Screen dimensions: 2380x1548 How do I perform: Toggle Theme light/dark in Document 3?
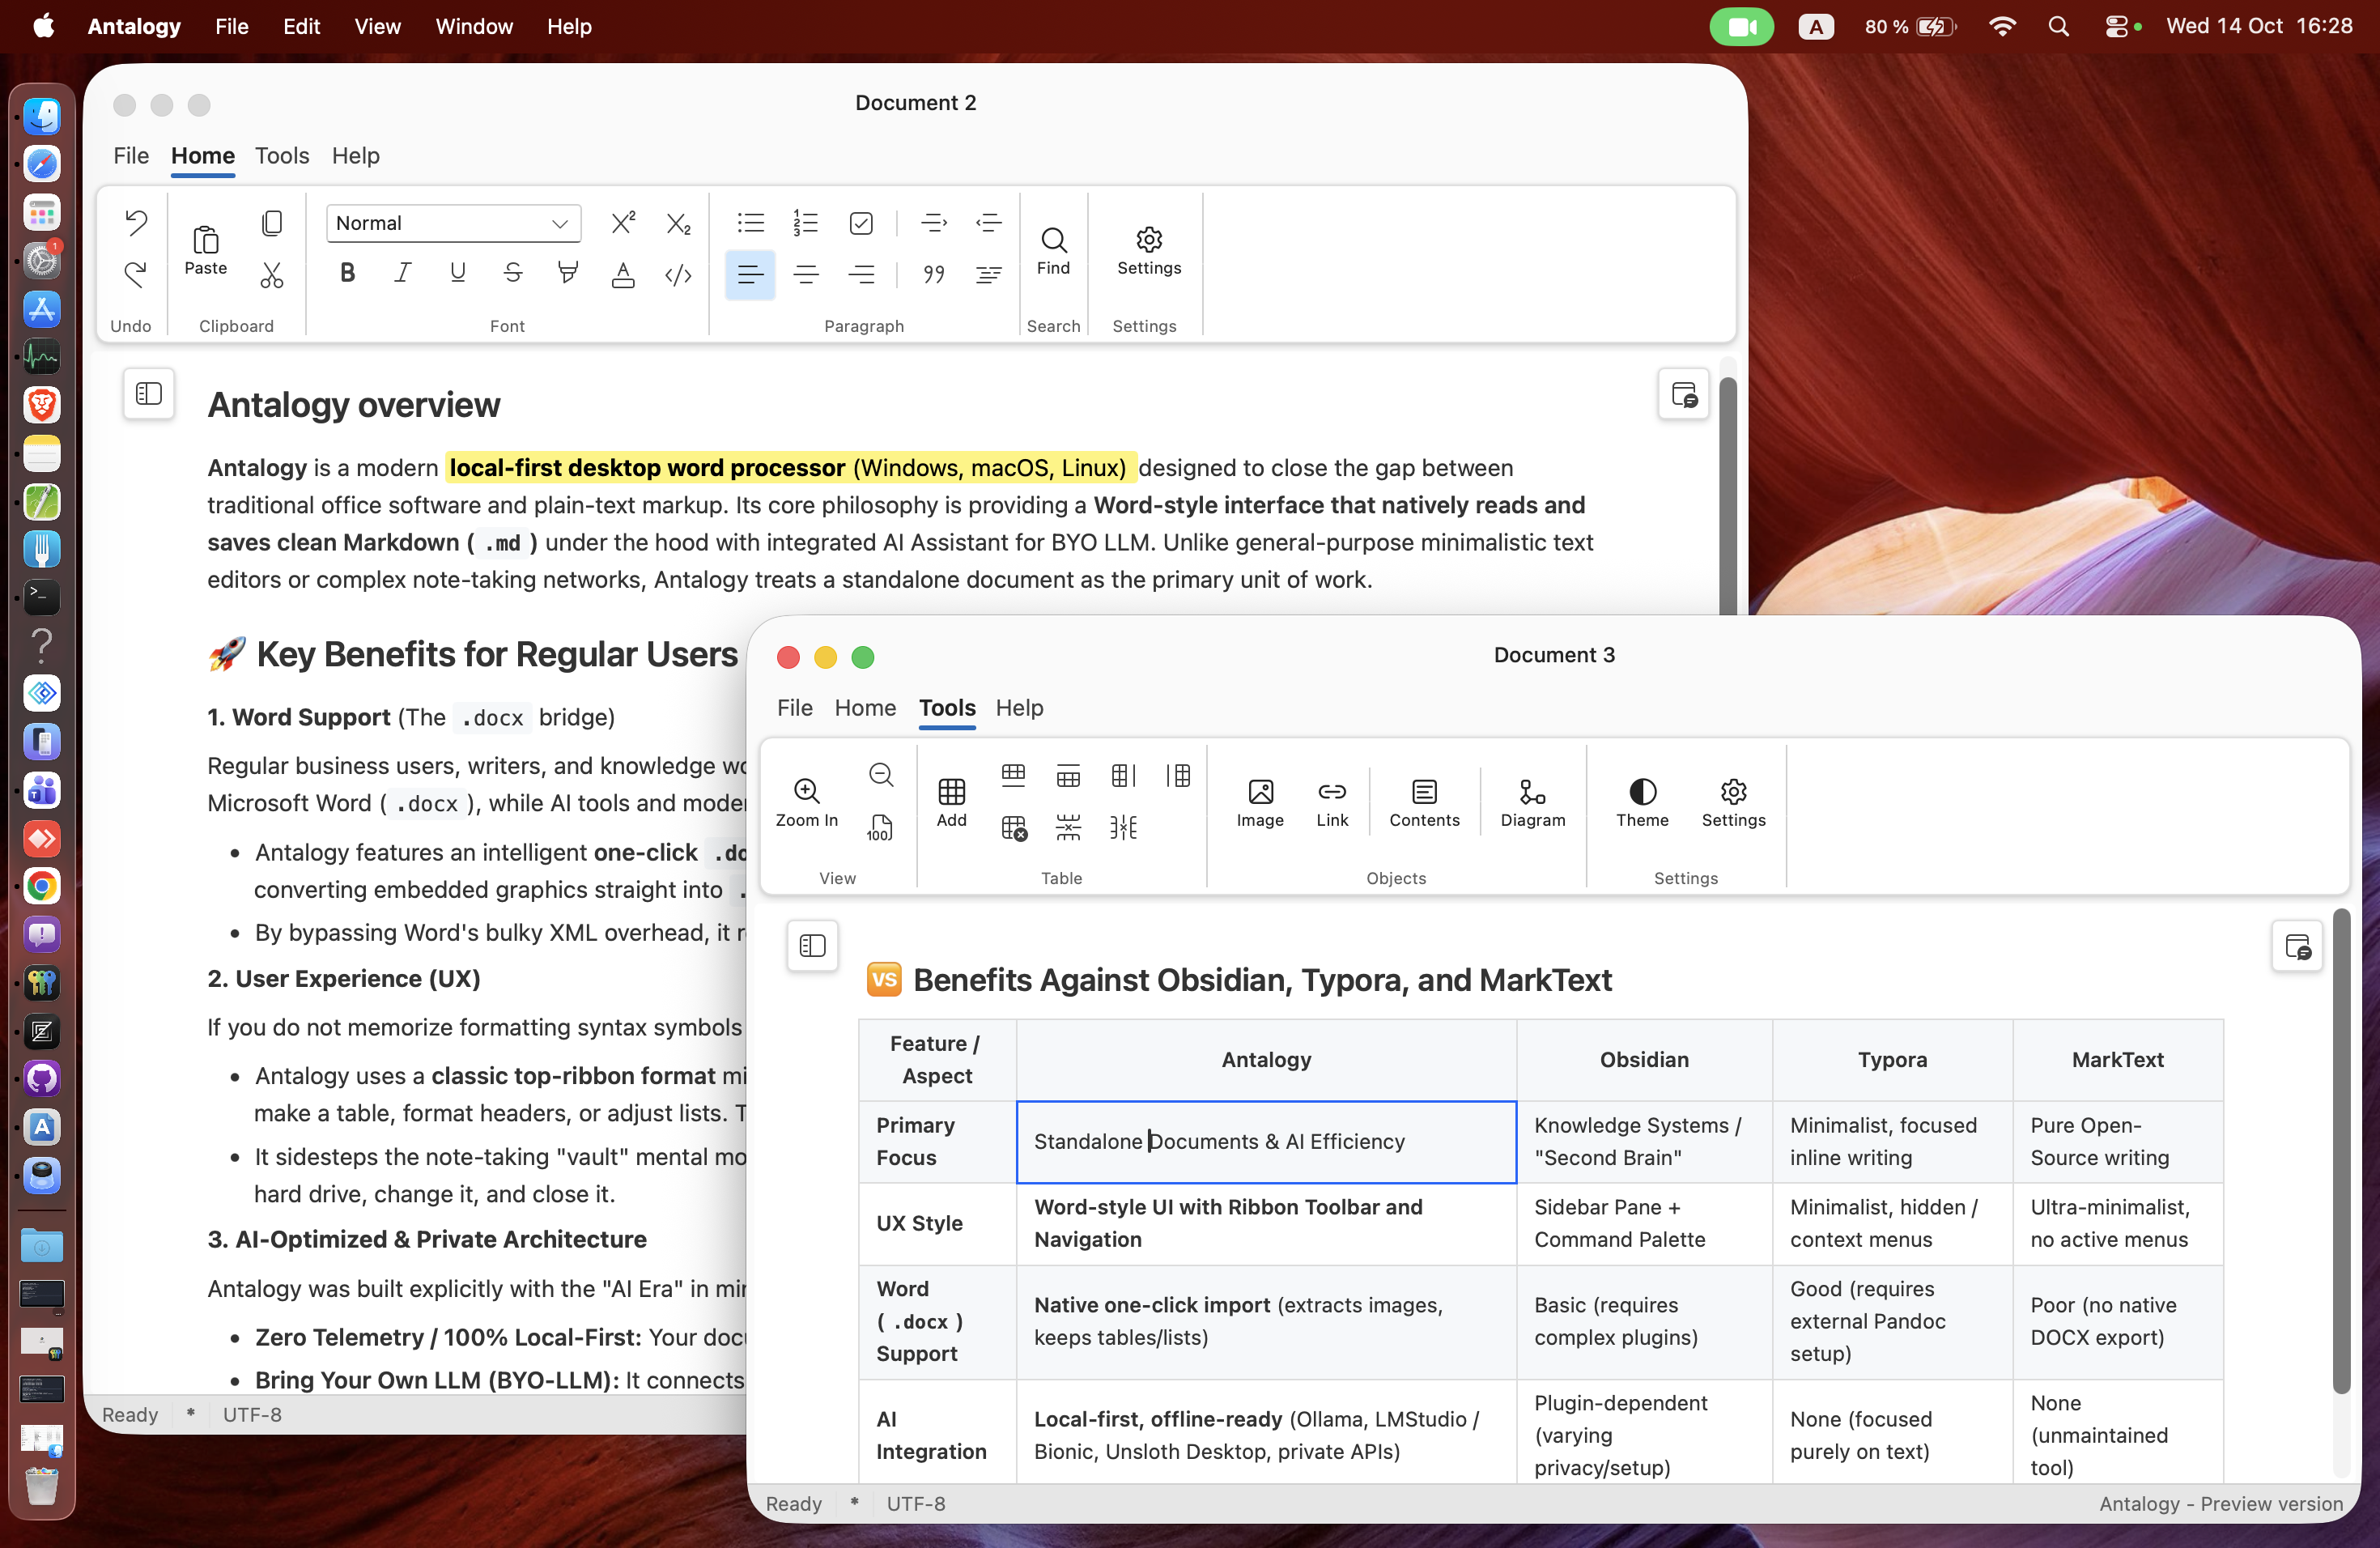1642,803
